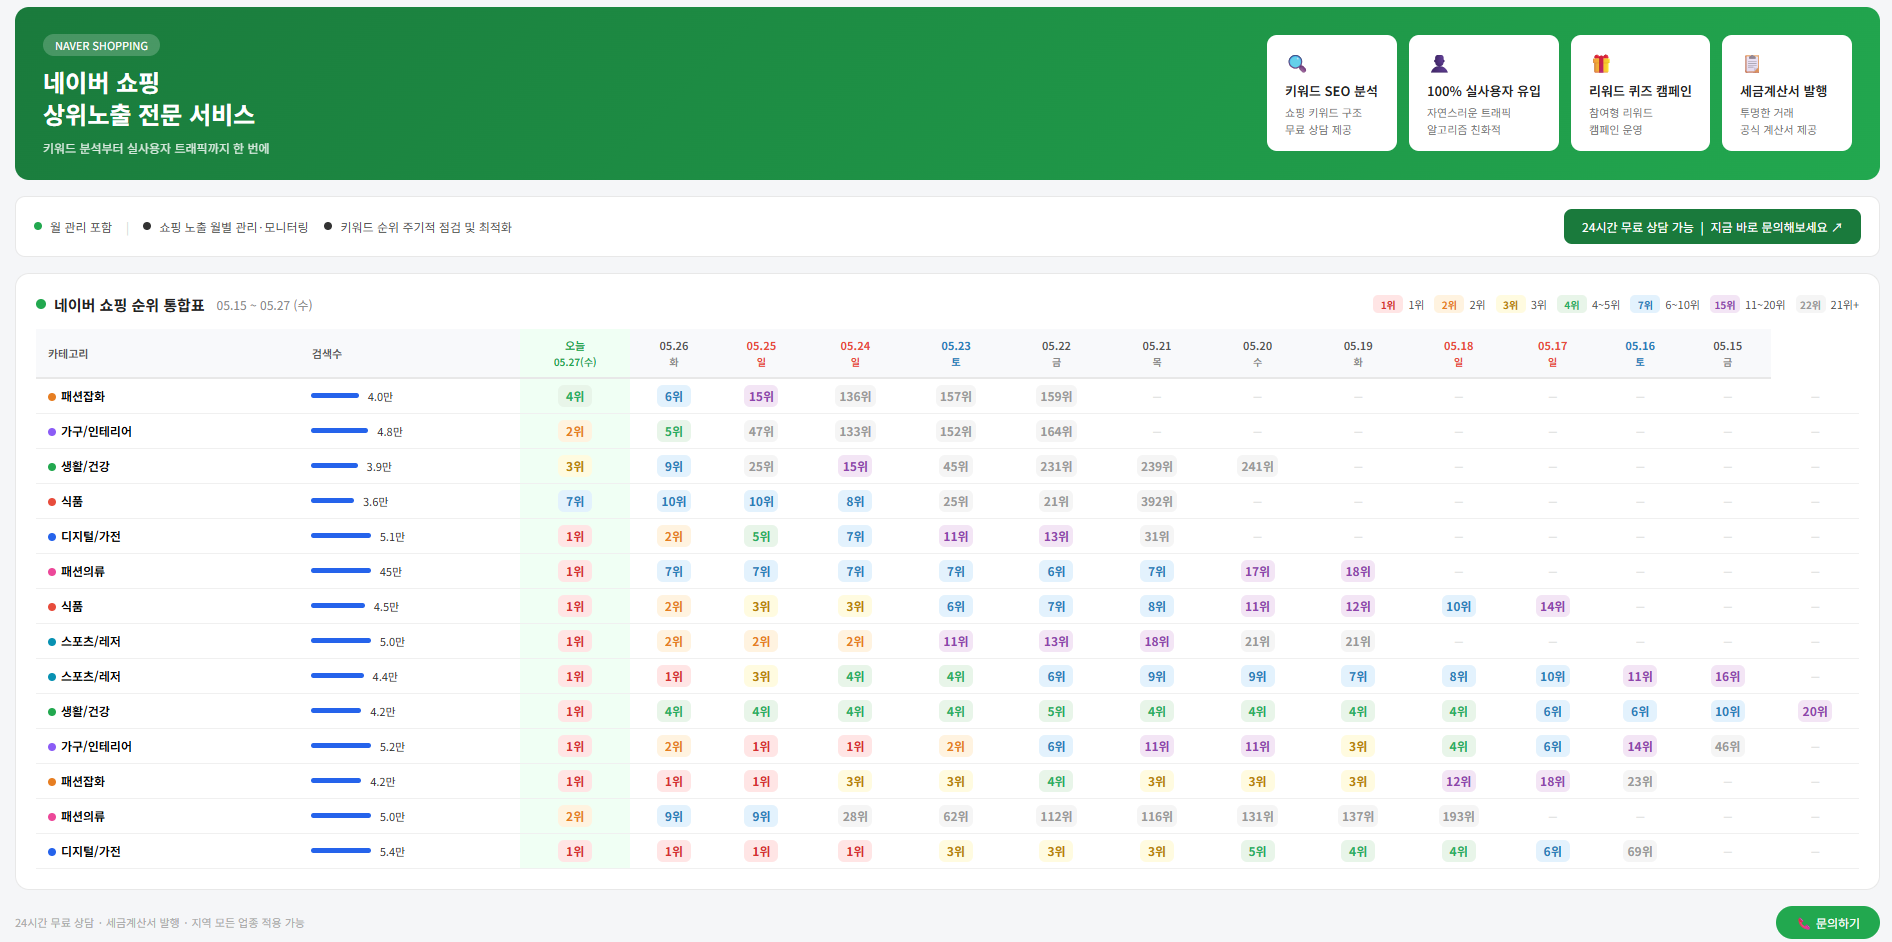Screen dimensions: 1892x942
Task: Click 스포츠/레저 category in the 4.4만 row
Action: [x=91, y=676]
